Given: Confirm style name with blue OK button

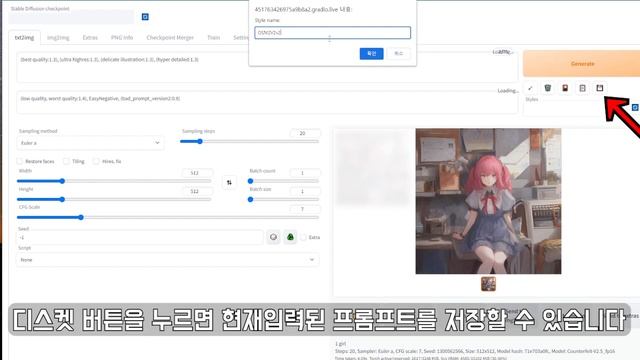Looking at the screenshot, I should 371,53.
